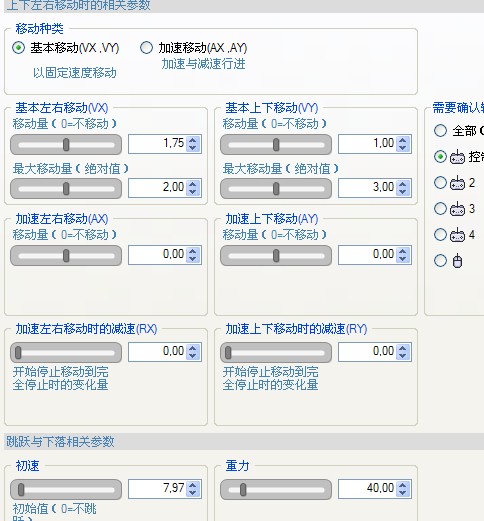Decrease RY 减速 with the down arrow
Viewport: 484px width, 521px height.
click(x=403, y=356)
